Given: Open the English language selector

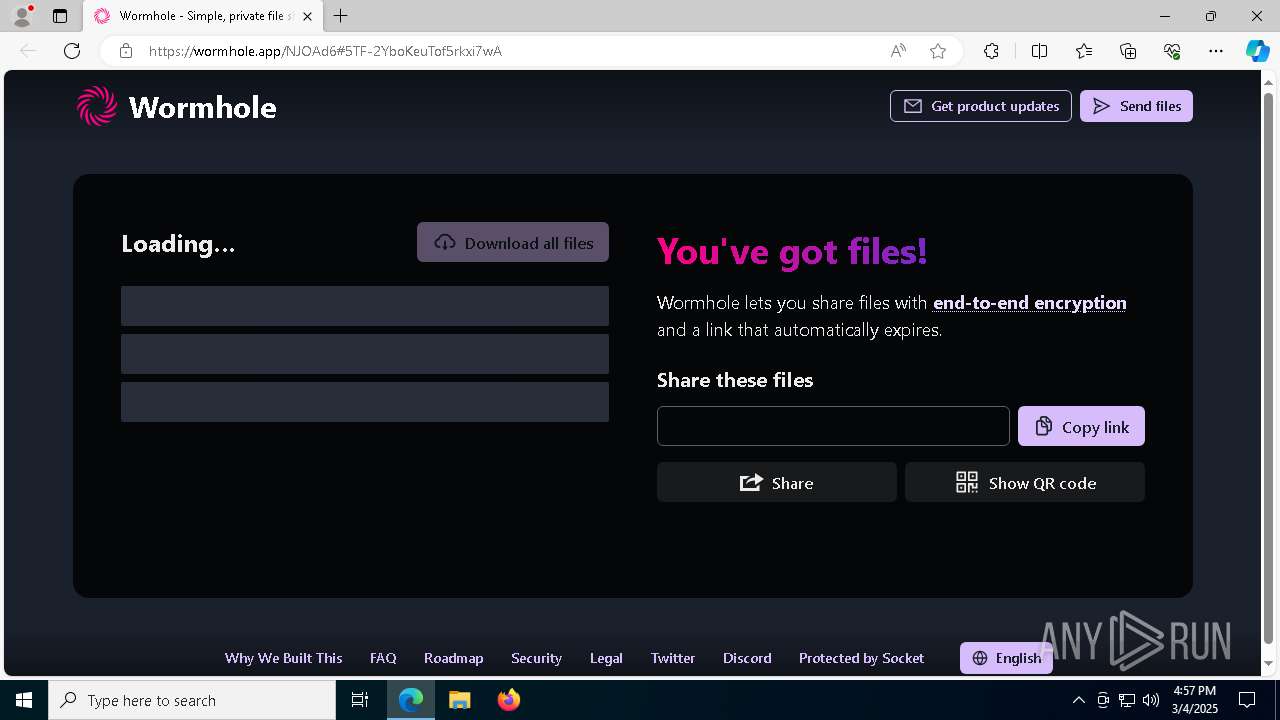Looking at the screenshot, I should click(x=1006, y=658).
